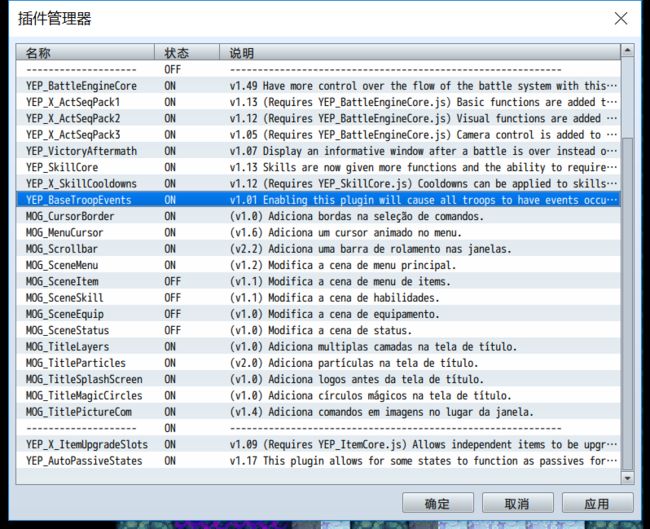Click description 'Adiciona partículas na tela de título'
The width and height of the screenshot is (650, 529).
(x=373, y=363)
